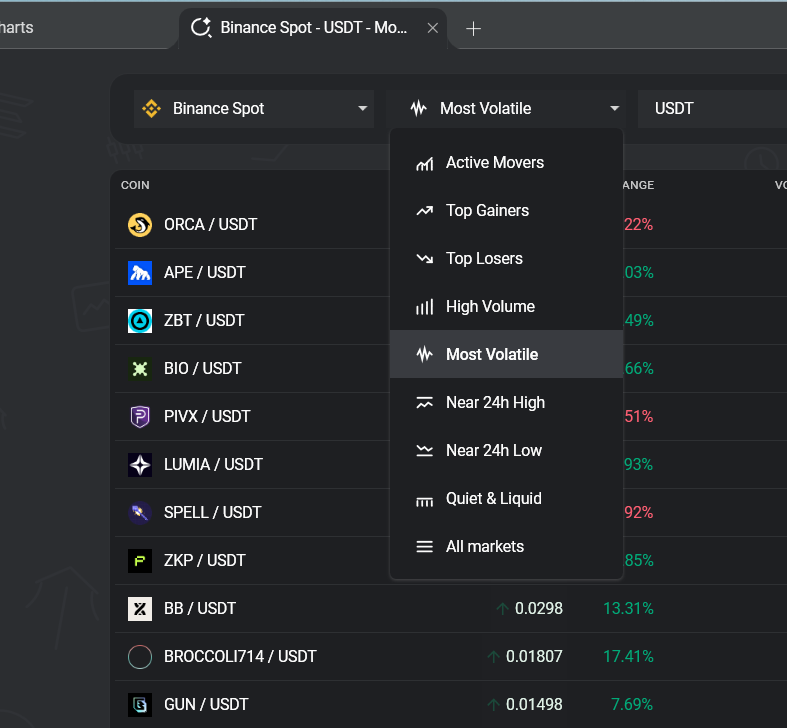
Task: Collapse the Most Volatile filter dropdown
Action: (x=506, y=108)
